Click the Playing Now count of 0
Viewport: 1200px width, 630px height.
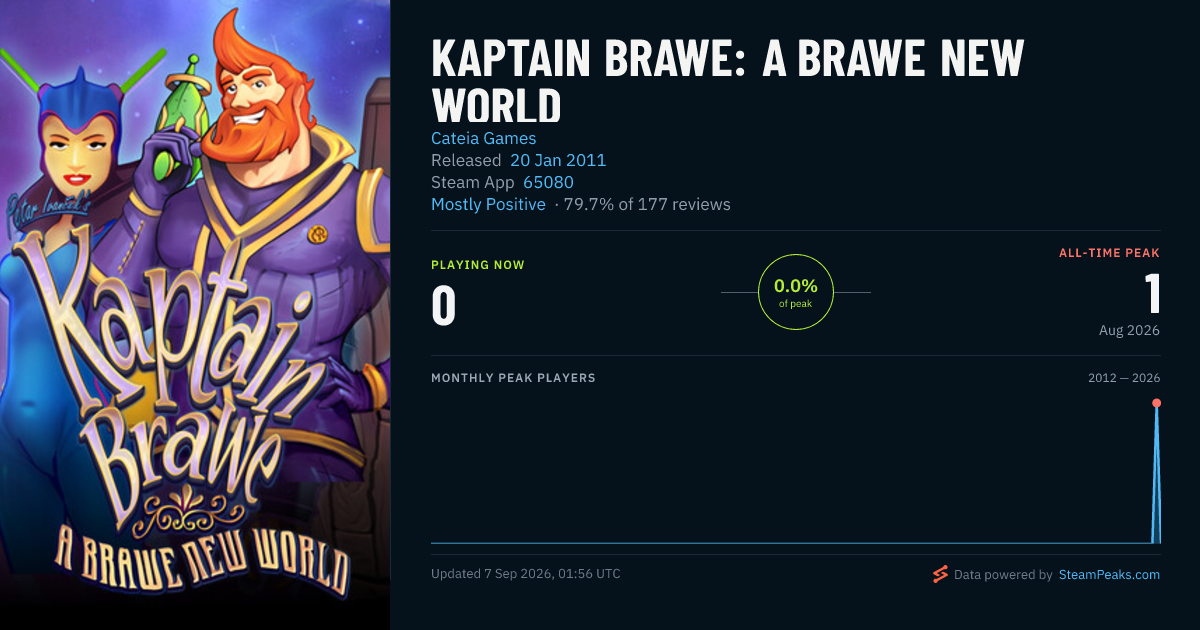443,305
